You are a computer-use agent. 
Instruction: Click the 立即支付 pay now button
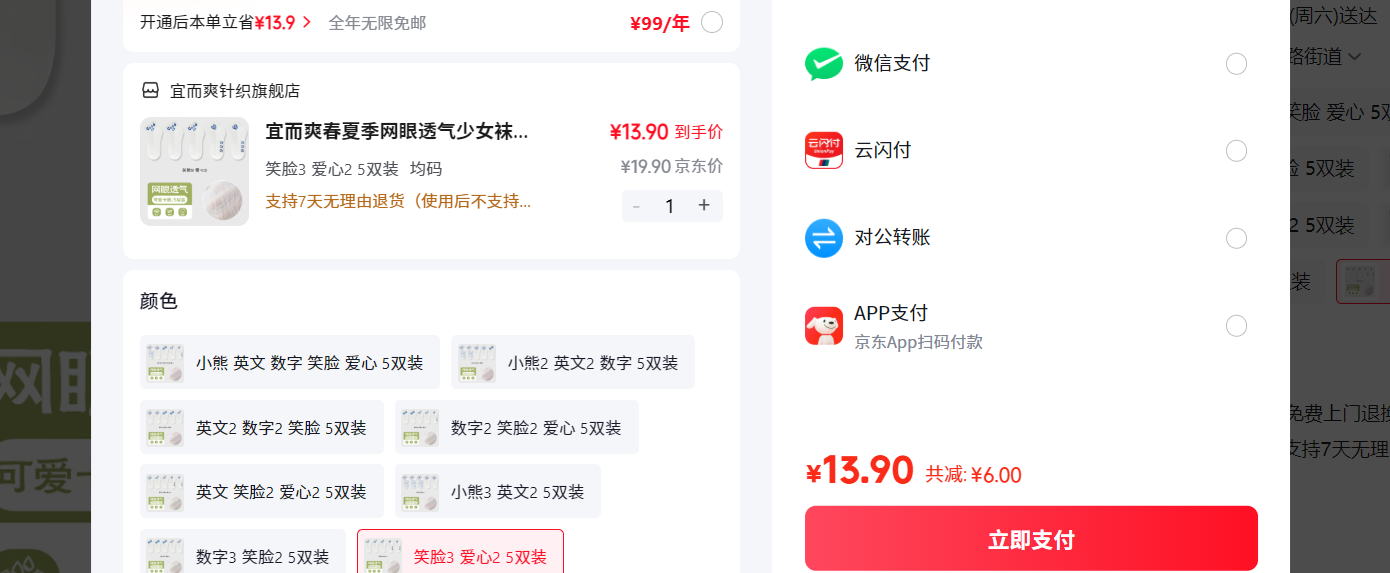1031,539
